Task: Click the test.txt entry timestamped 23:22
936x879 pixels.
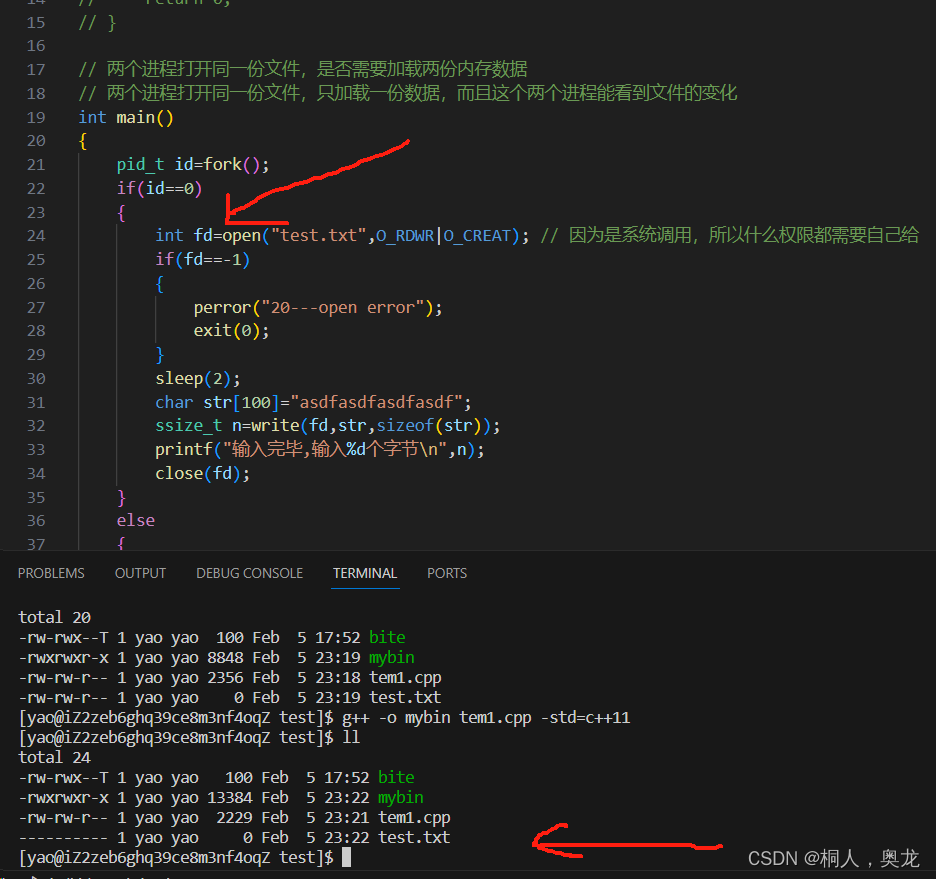Action: pyautogui.click(x=235, y=838)
